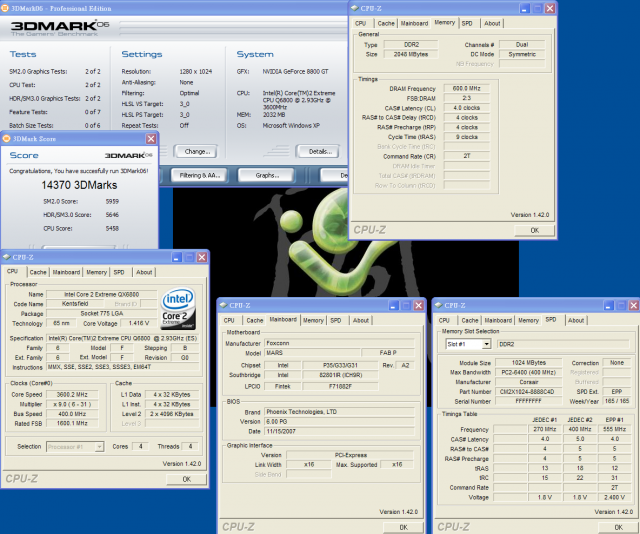Minimize the CPU-Z SPD window
The width and height of the screenshot is (640, 534).
(609, 305)
